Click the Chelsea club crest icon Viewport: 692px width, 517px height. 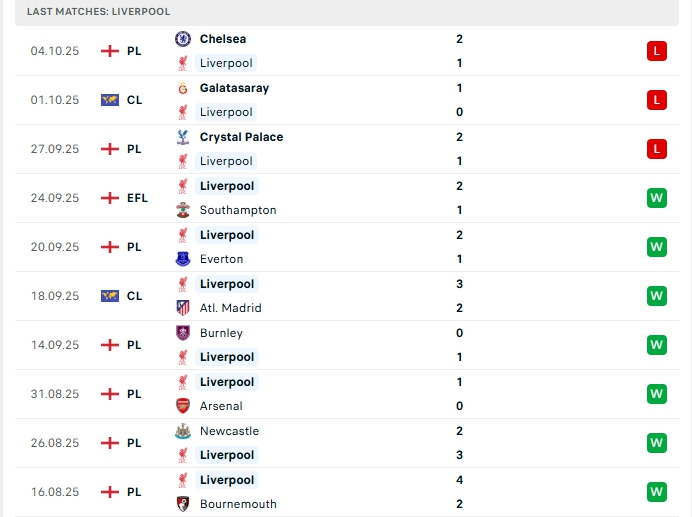click(x=183, y=39)
